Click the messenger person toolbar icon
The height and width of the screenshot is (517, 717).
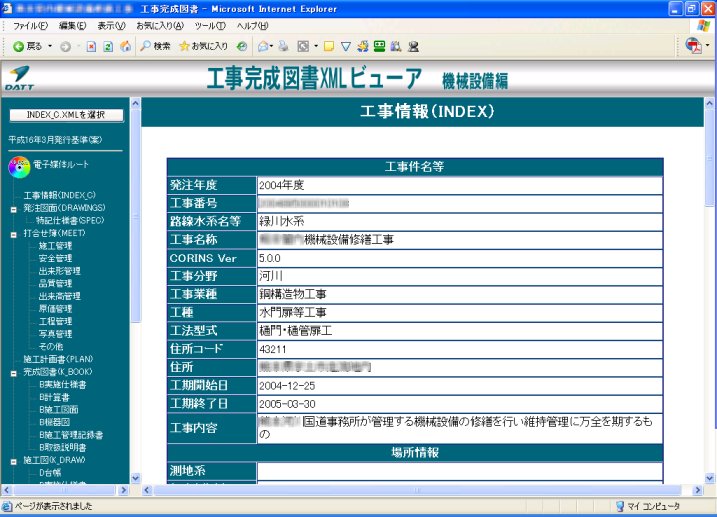413,46
